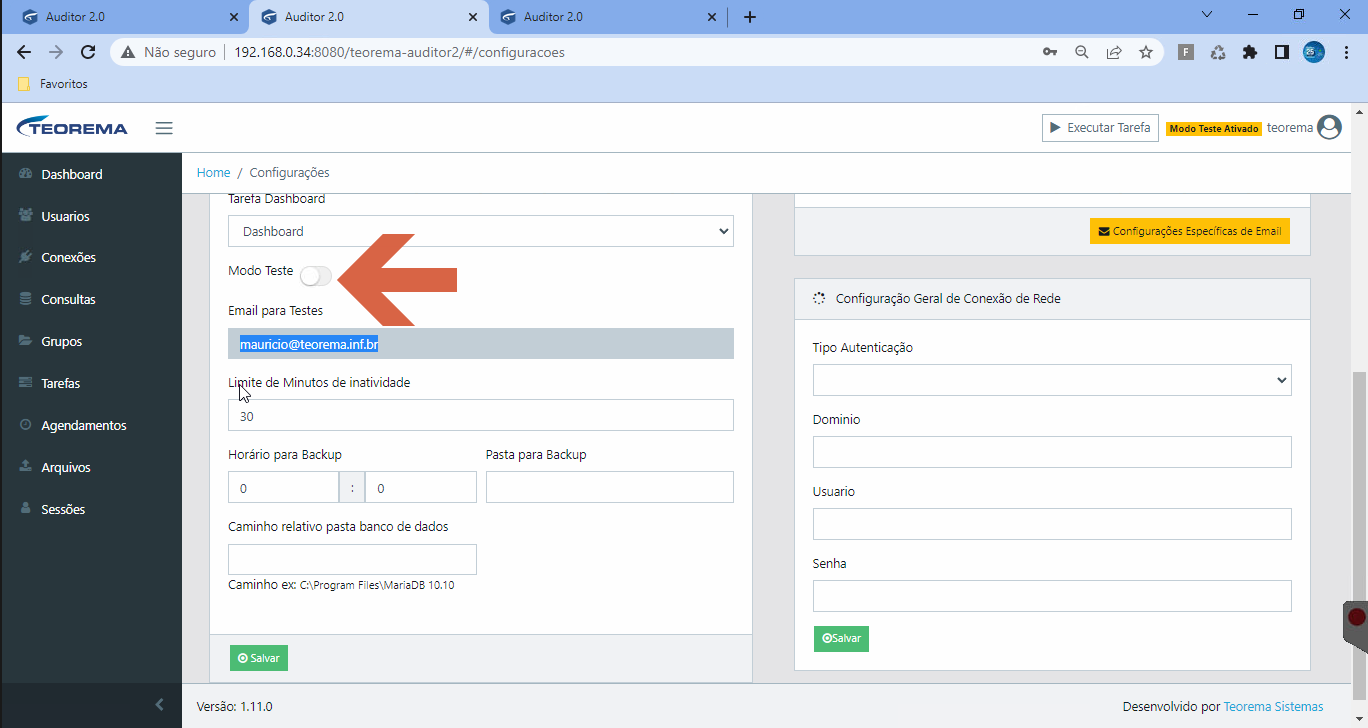Click the backup hour input field
Viewport: 1368px width, 728px height.
(x=284, y=487)
